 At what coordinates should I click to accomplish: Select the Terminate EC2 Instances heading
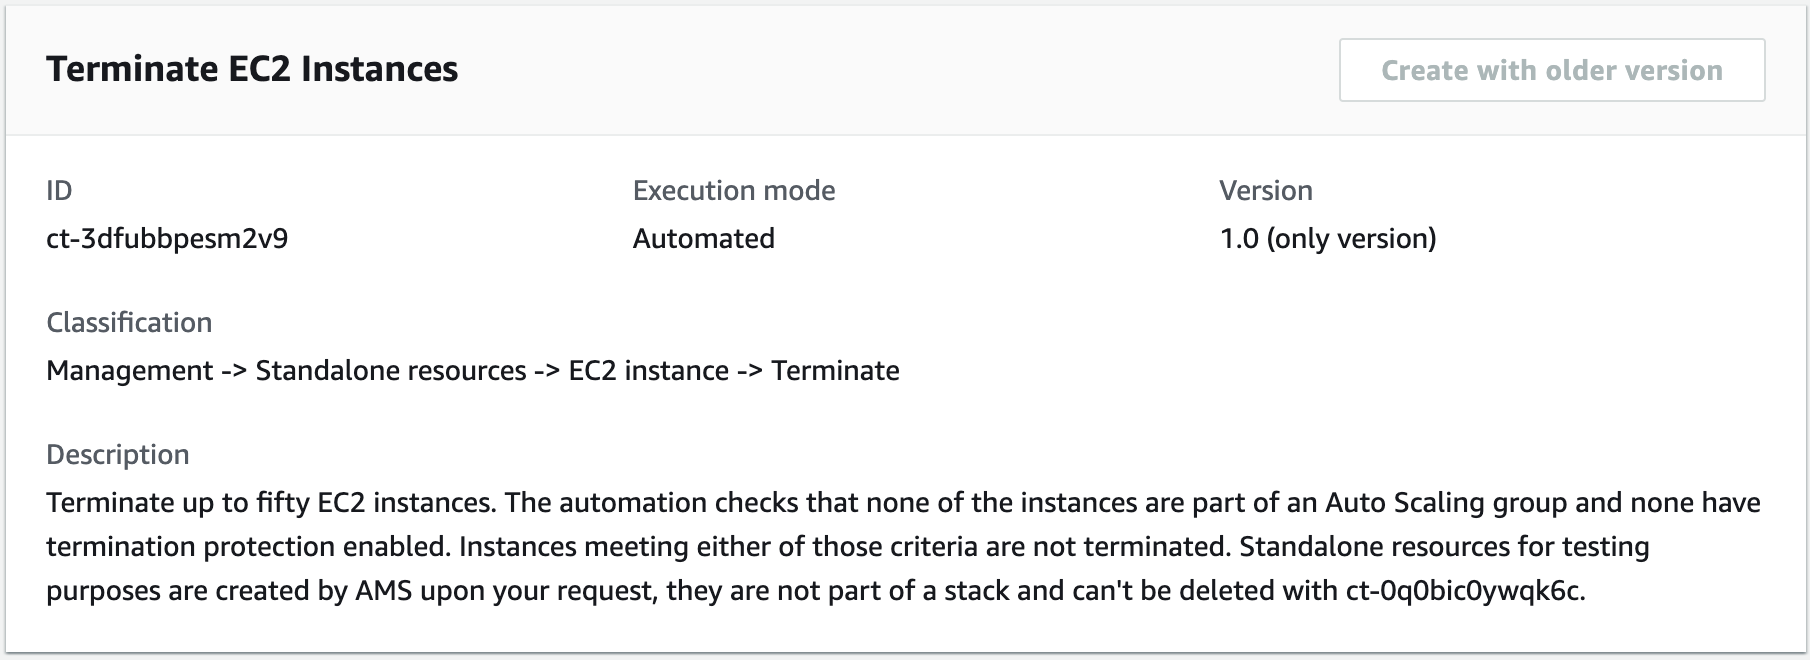252,70
